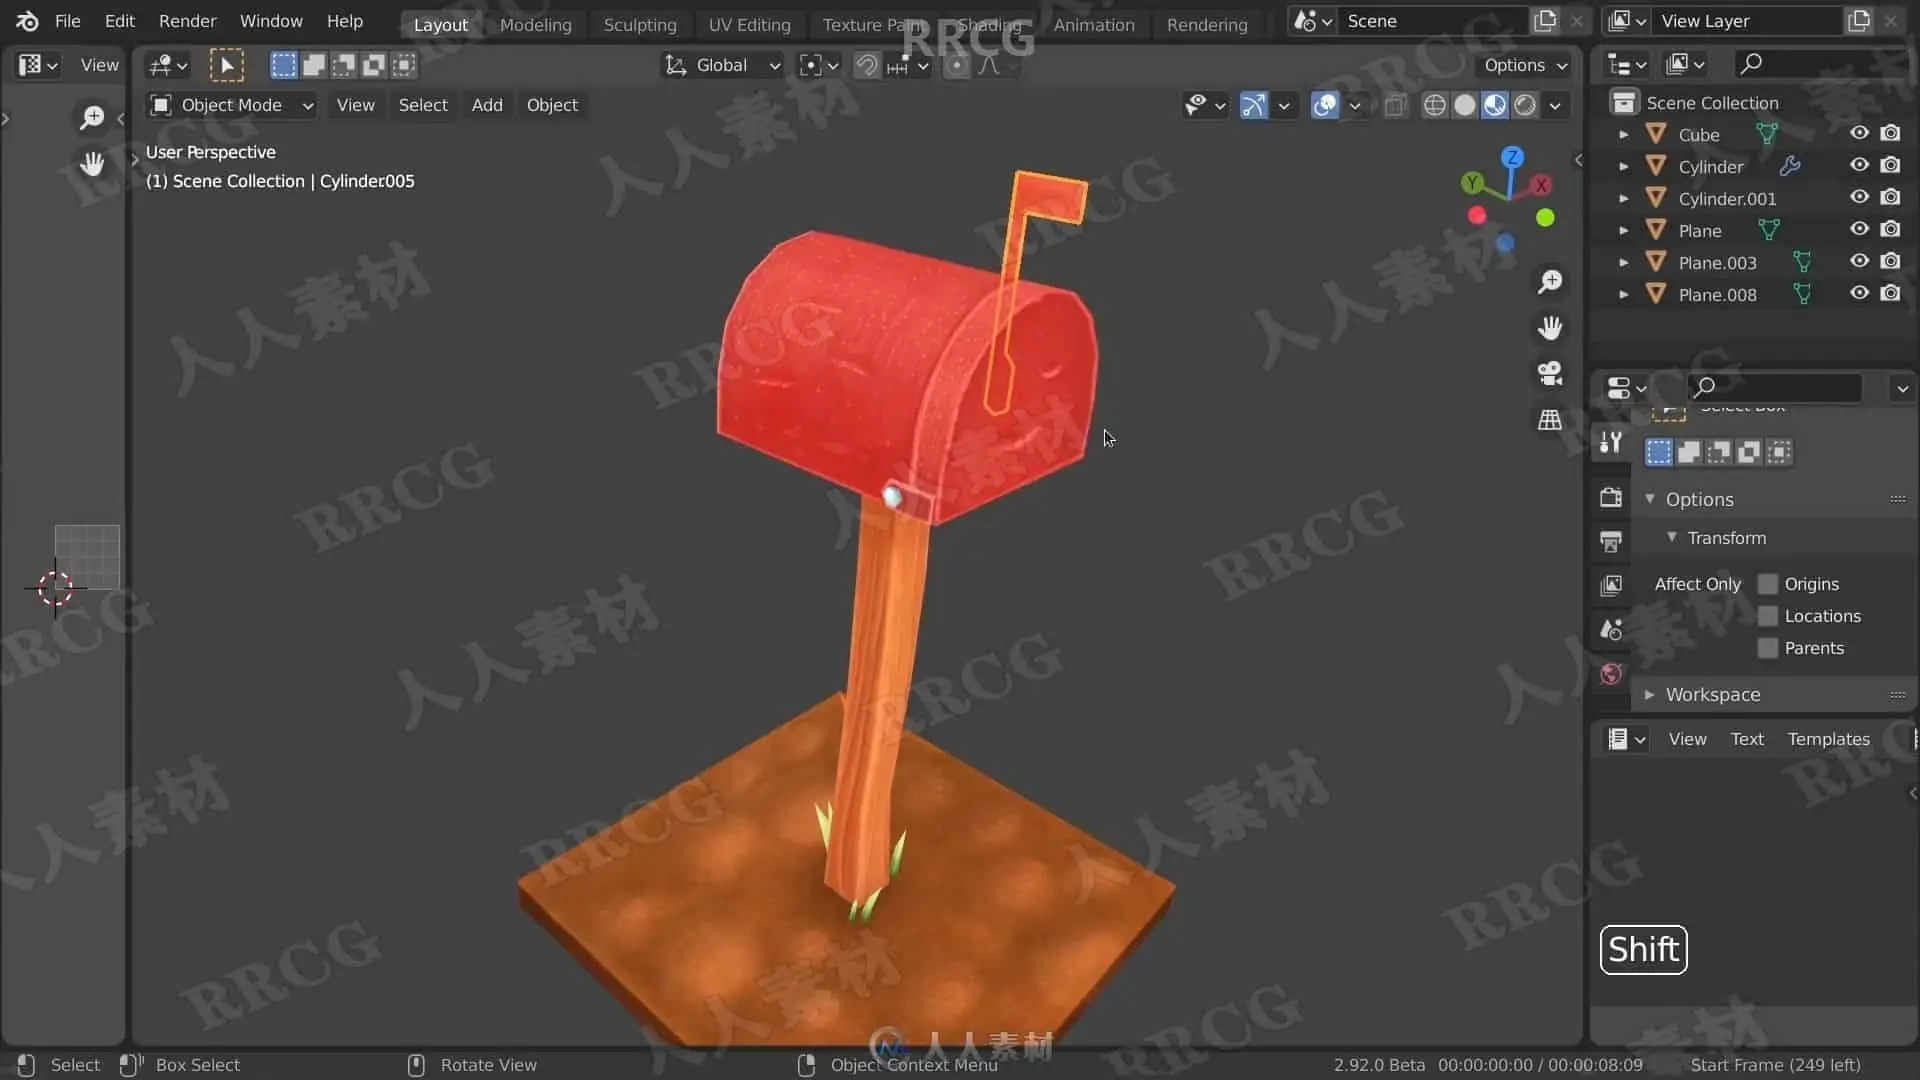Enable wireframe viewport shading

tap(1434, 105)
